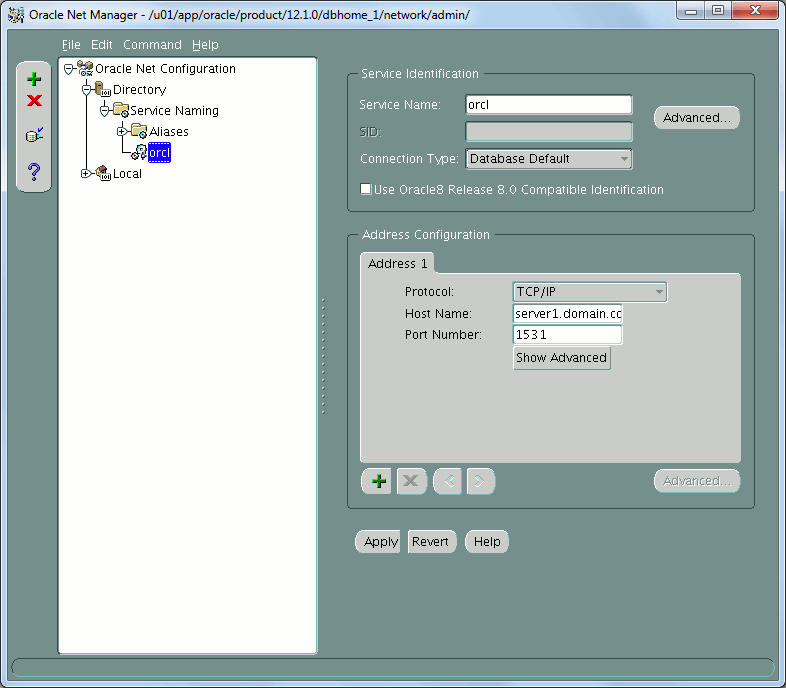Collapse the Directory tree node
786x688 pixels.
point(87,90)
